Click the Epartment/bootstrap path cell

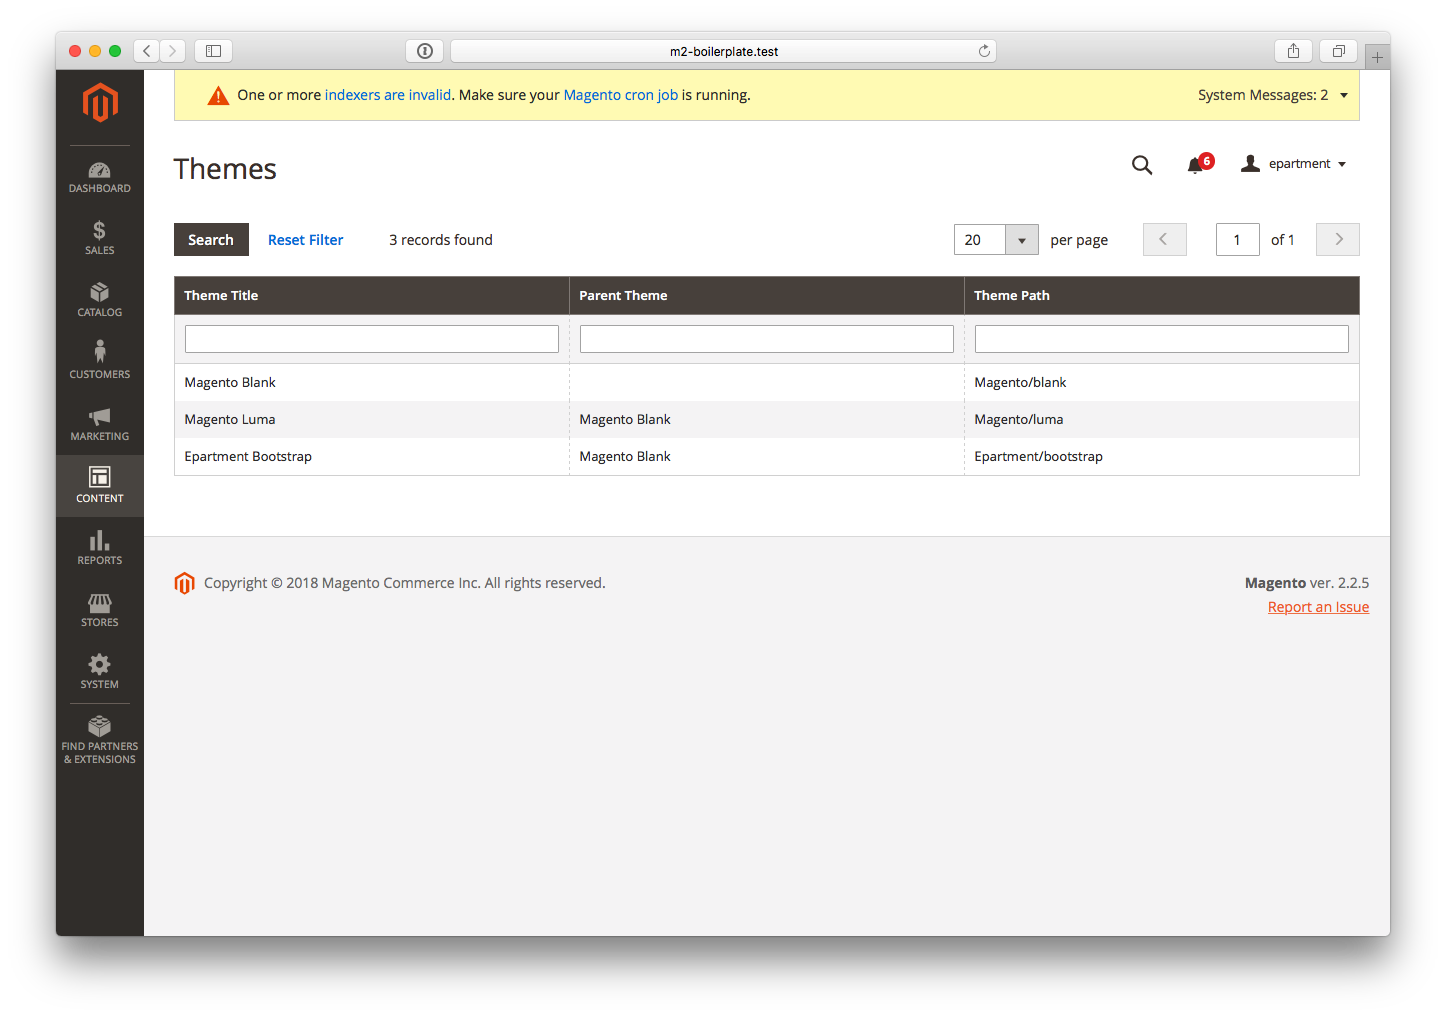click(1162, 457)
